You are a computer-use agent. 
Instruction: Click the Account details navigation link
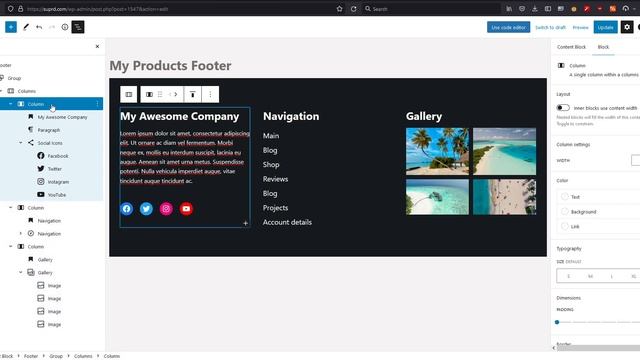pyautogui.click(x=287, y=222)
